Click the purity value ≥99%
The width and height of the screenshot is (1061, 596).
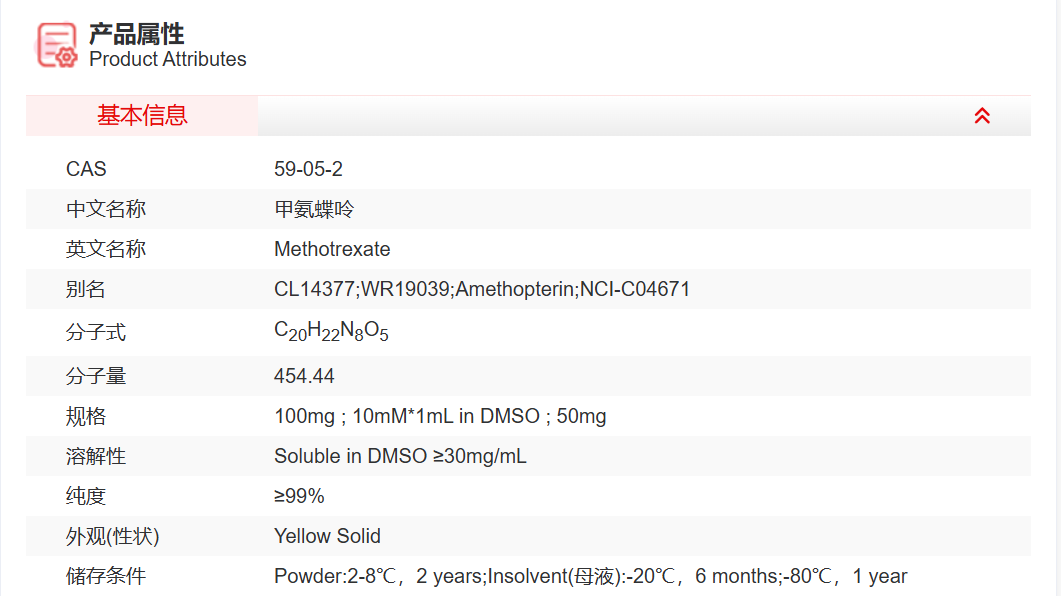pos(299,496)
